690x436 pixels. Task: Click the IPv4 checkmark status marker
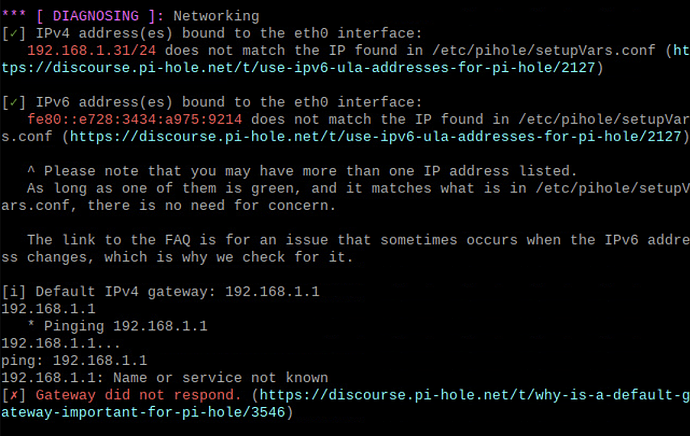(x=13, y=33)
